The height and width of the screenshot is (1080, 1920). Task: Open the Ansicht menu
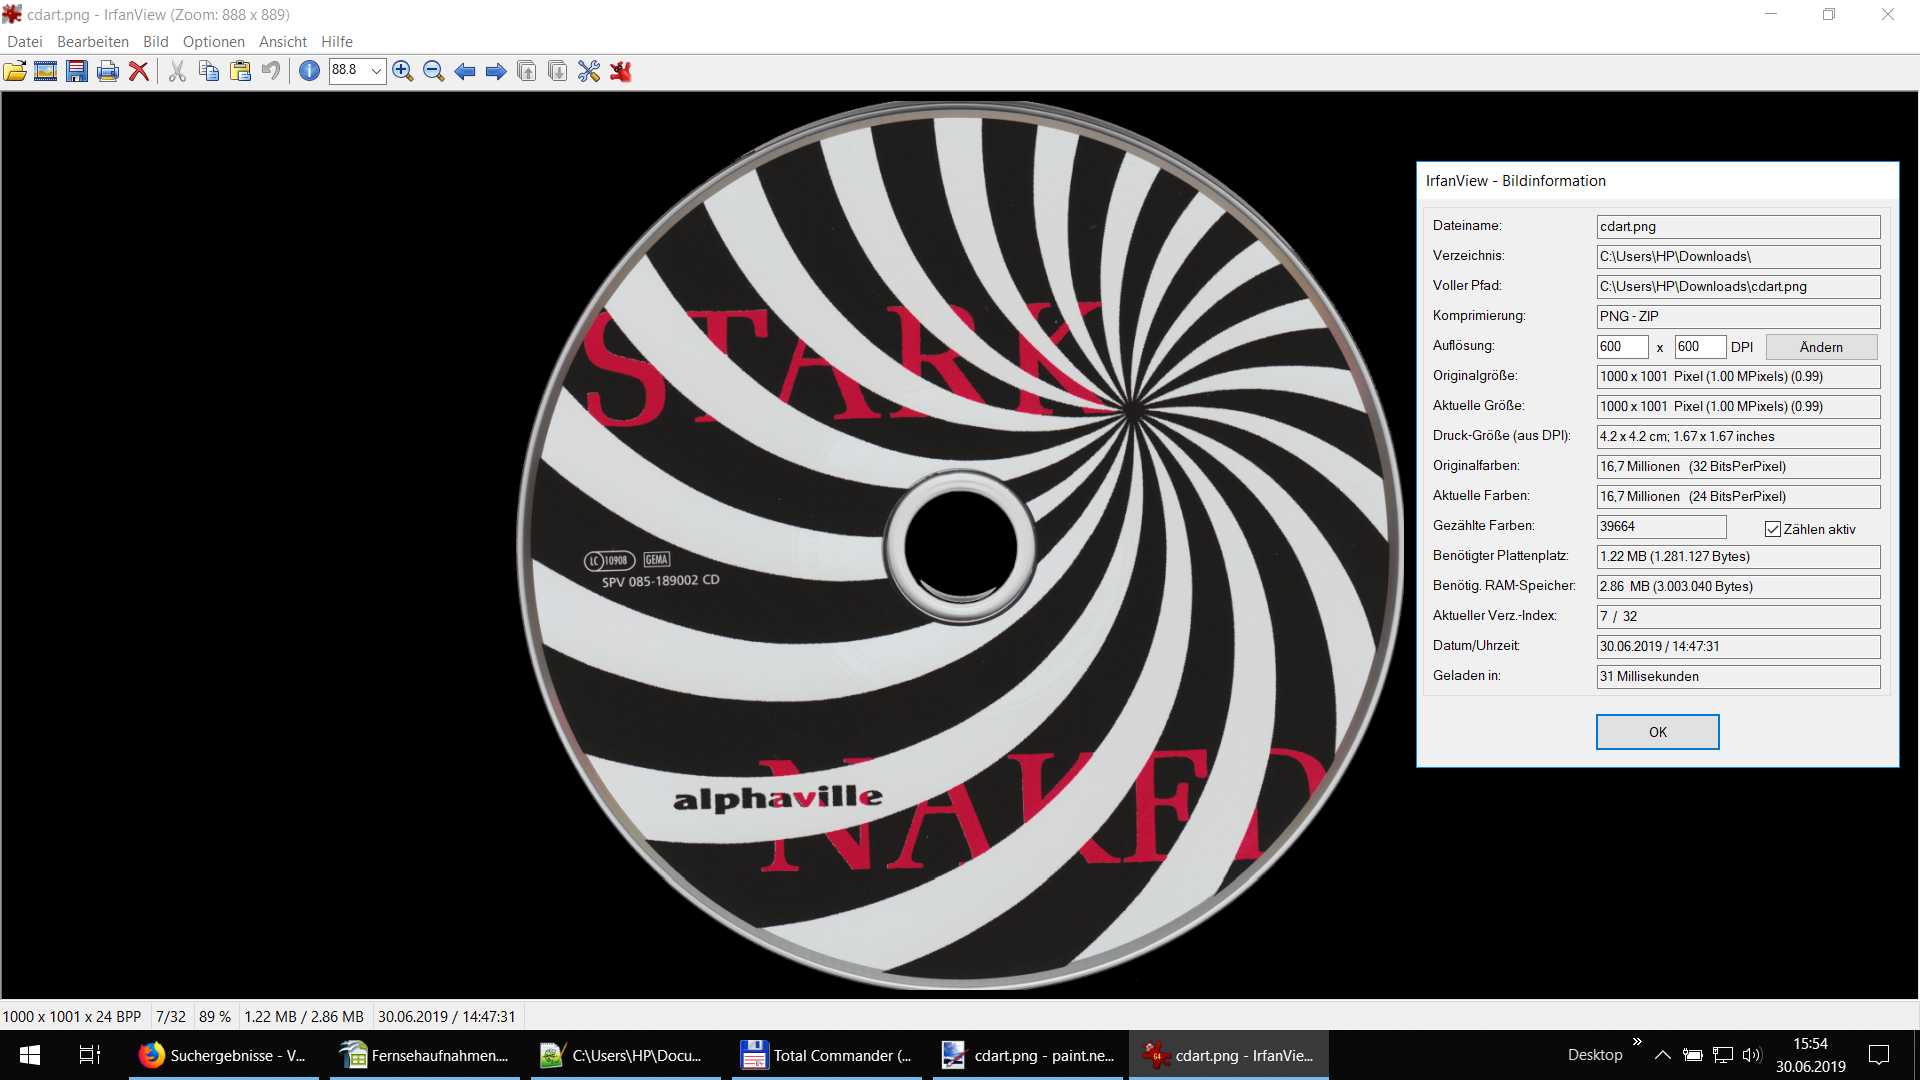click(x=283, y=41)
